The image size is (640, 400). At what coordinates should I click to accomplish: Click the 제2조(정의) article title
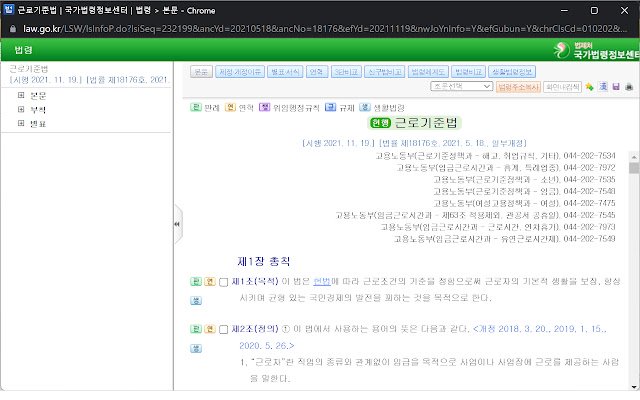(x=255, y=329)
